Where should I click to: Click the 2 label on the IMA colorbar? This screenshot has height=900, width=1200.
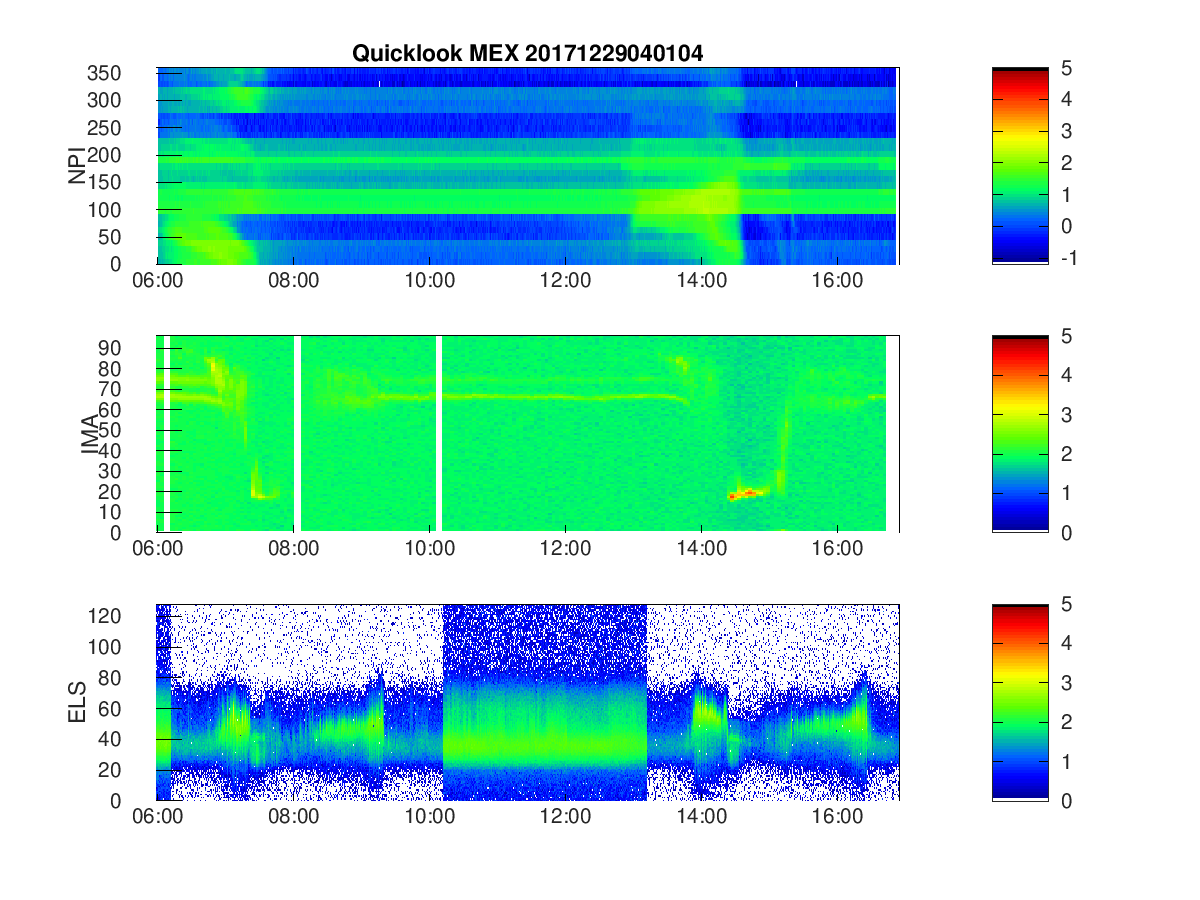1067,454
